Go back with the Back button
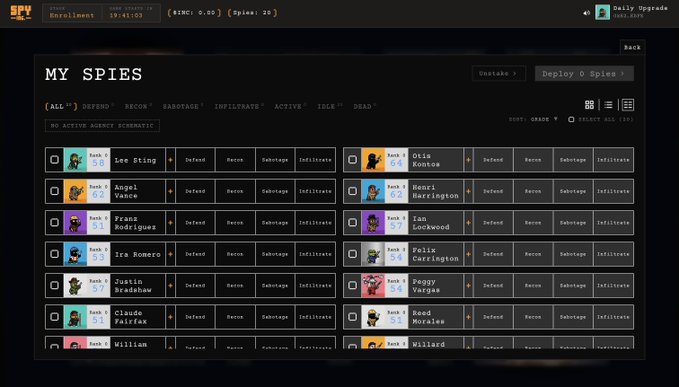This screenshot has height=387, width=679. click(x=632, y=47)
